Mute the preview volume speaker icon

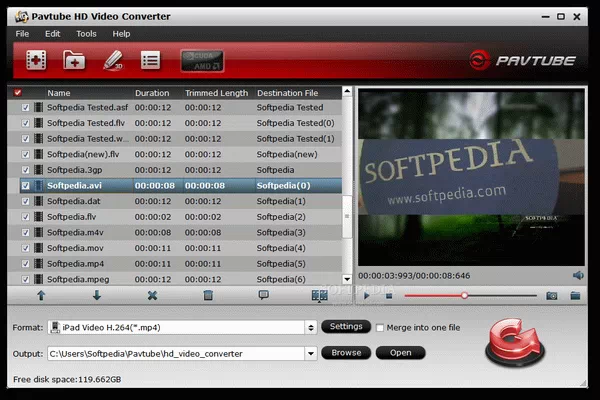pyautogui.click(x=578, y=275)
